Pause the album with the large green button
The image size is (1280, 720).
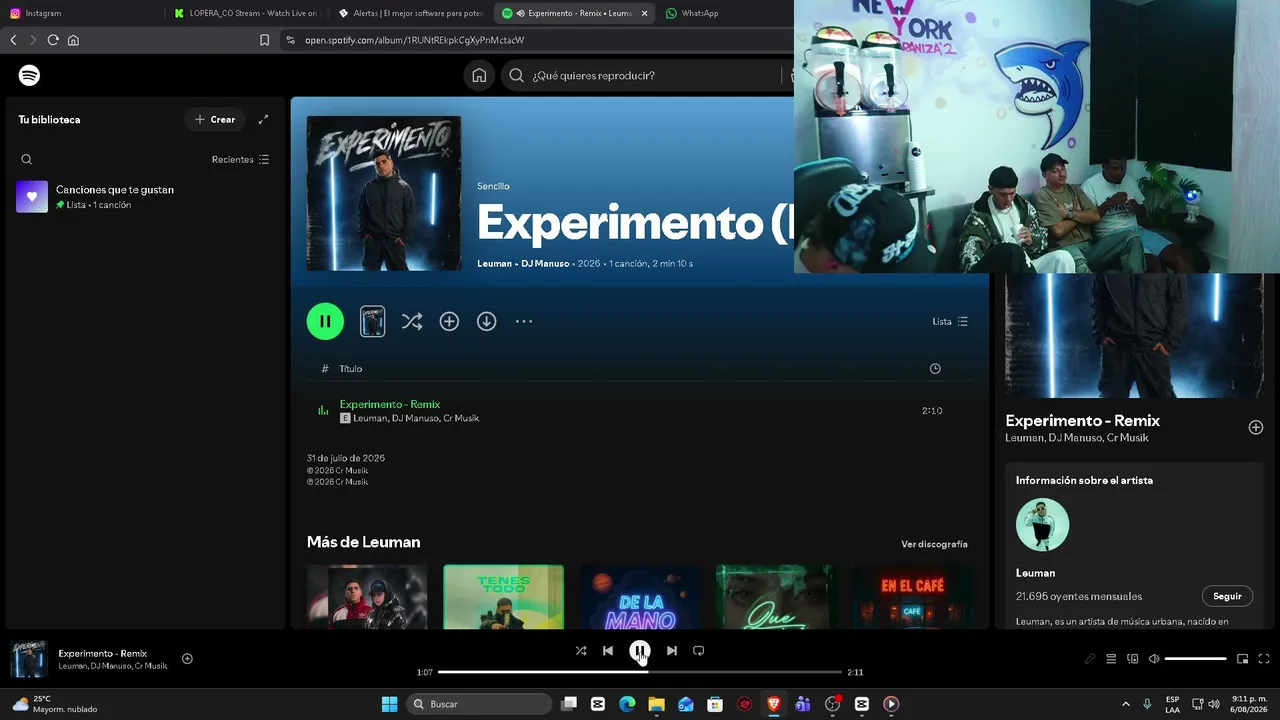coord(325,321)
